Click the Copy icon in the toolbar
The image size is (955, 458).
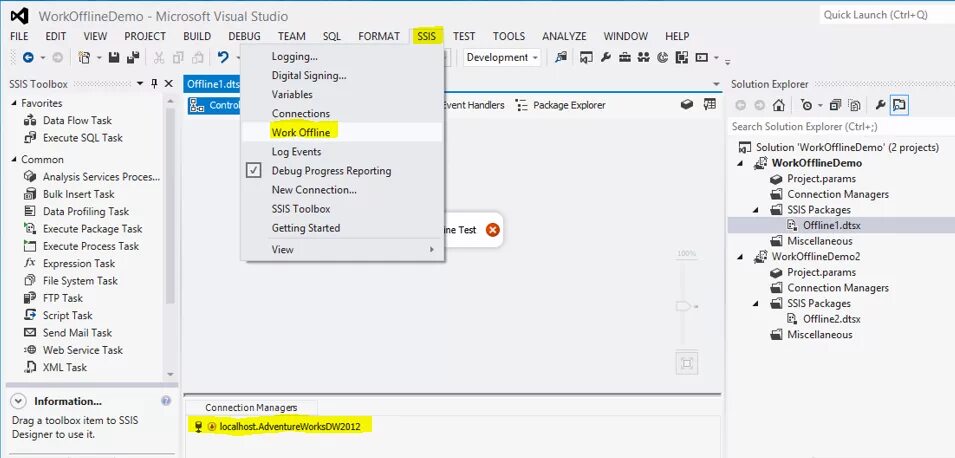click(x=178, y=57)
